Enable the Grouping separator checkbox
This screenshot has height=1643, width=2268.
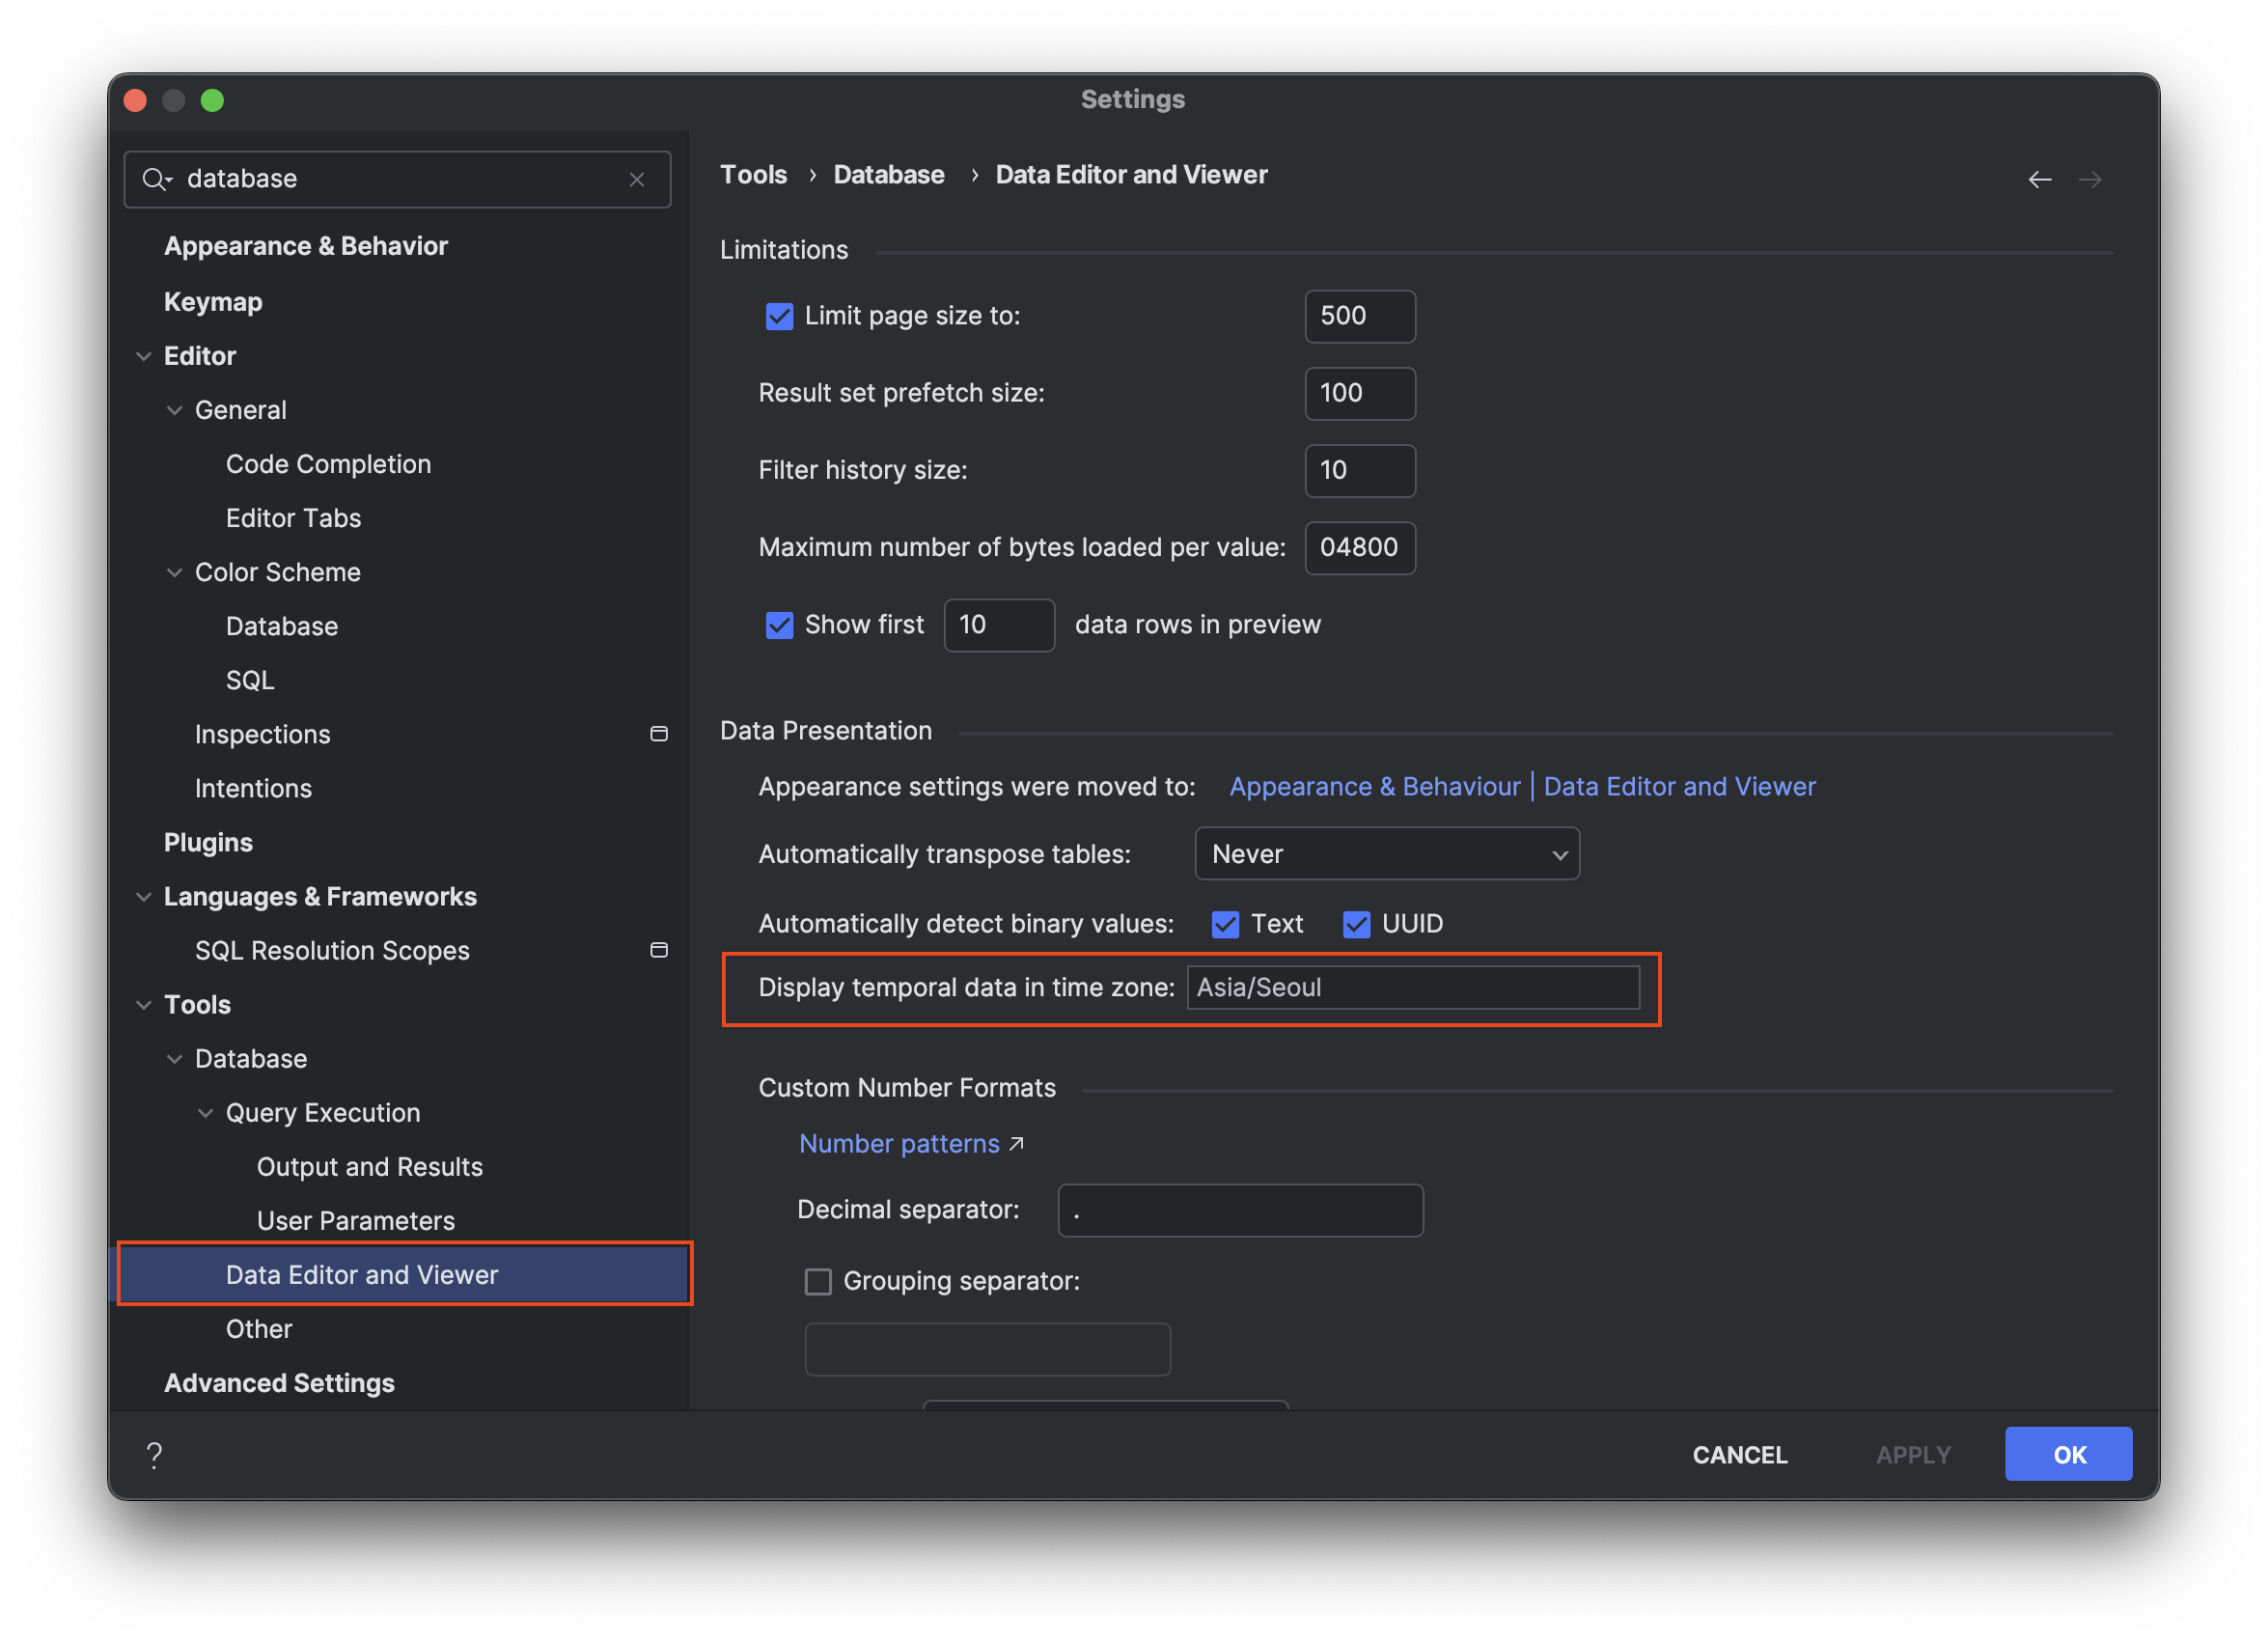click(818, 1282)
